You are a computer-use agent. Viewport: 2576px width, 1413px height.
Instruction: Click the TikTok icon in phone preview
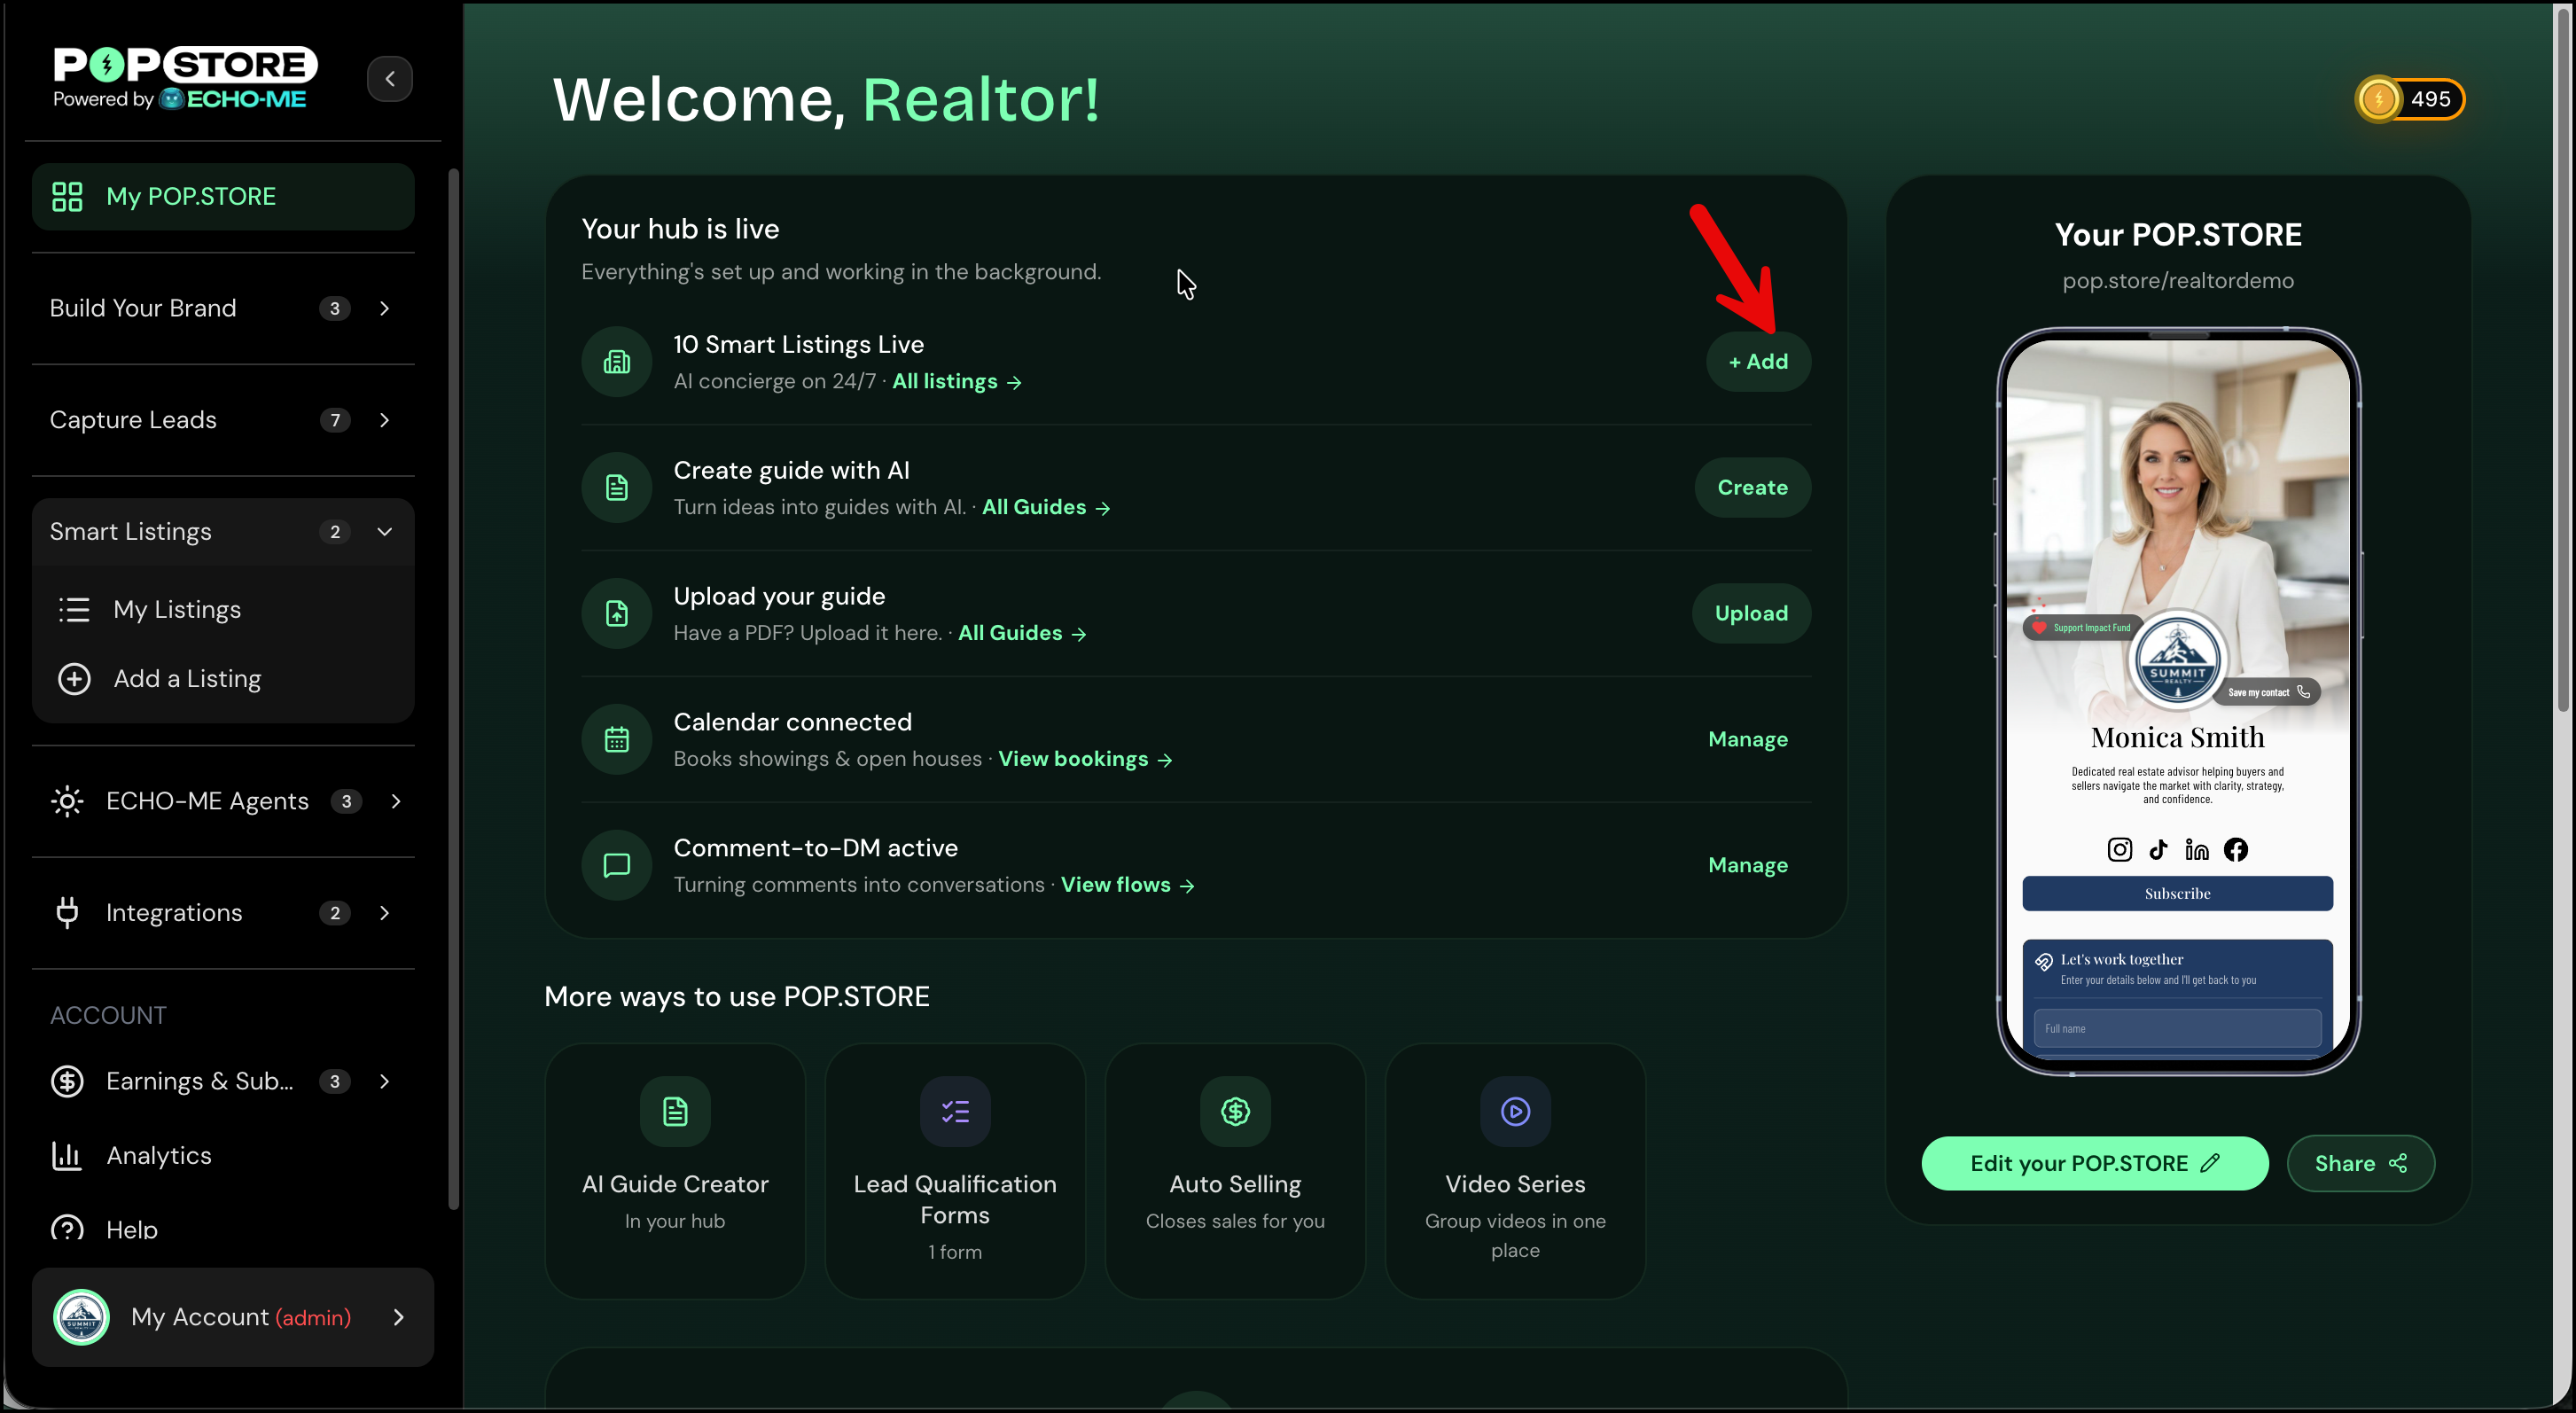pos(2158,850)
